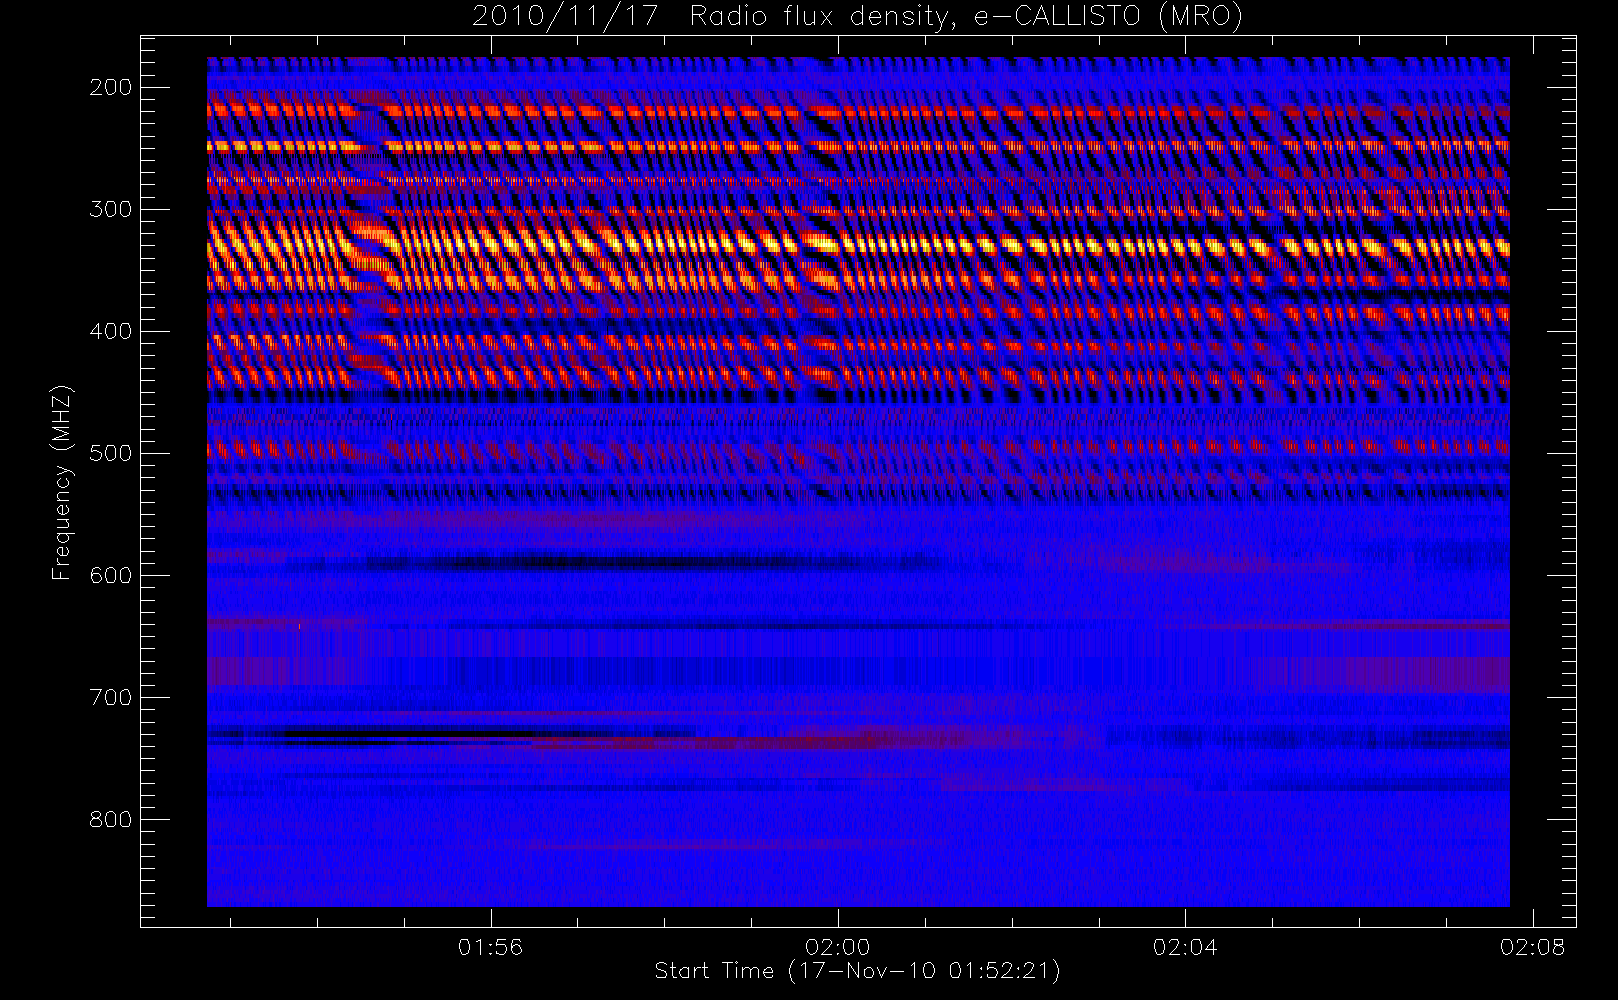
Task: Click the 02:08 time tick label
Action: [1532, 947]
